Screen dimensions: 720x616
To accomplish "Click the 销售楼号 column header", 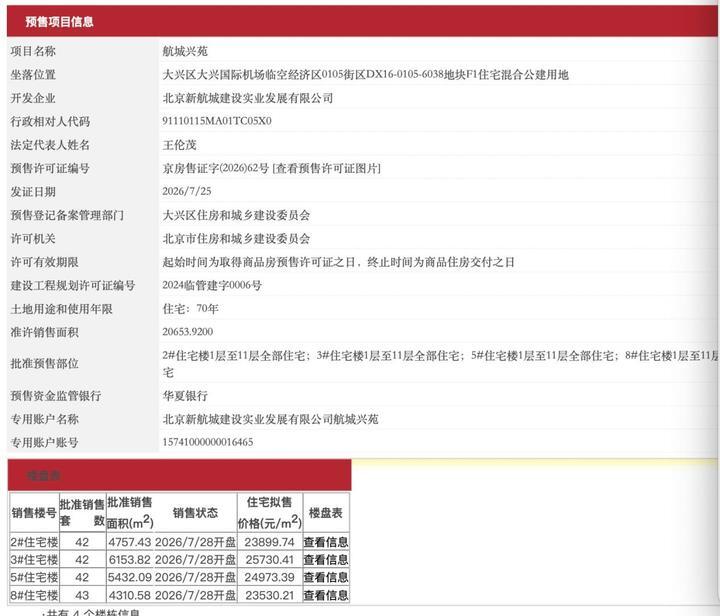I will click(34, 513).
